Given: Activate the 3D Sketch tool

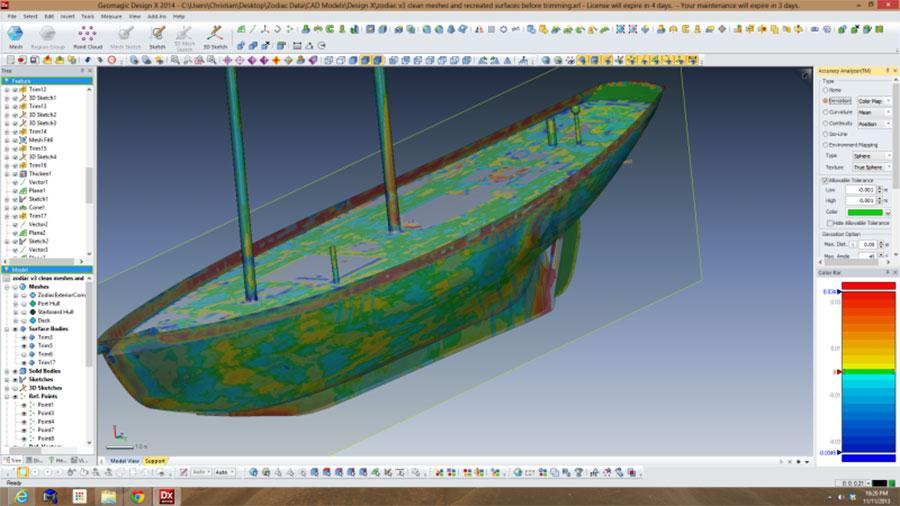Looking at the screenshot, I should [214, 35].
